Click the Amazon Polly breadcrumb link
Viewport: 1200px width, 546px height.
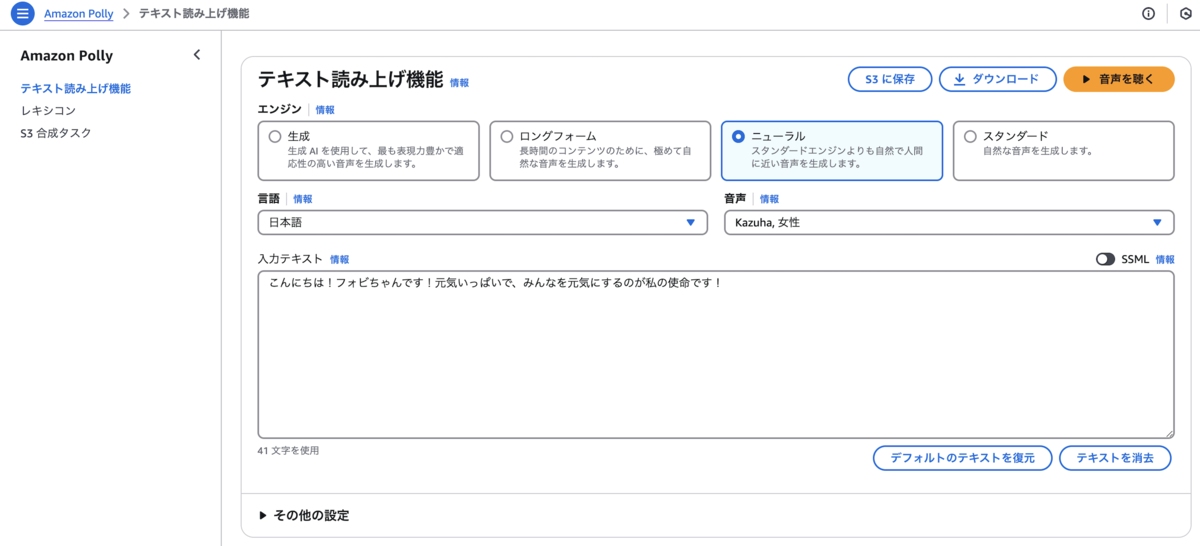(x=78, y=14)
